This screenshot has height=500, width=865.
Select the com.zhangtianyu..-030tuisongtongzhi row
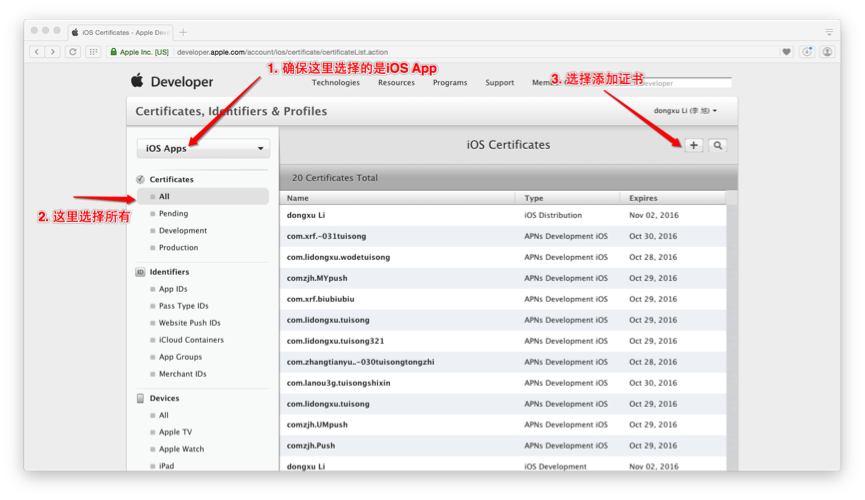(503, 362)
